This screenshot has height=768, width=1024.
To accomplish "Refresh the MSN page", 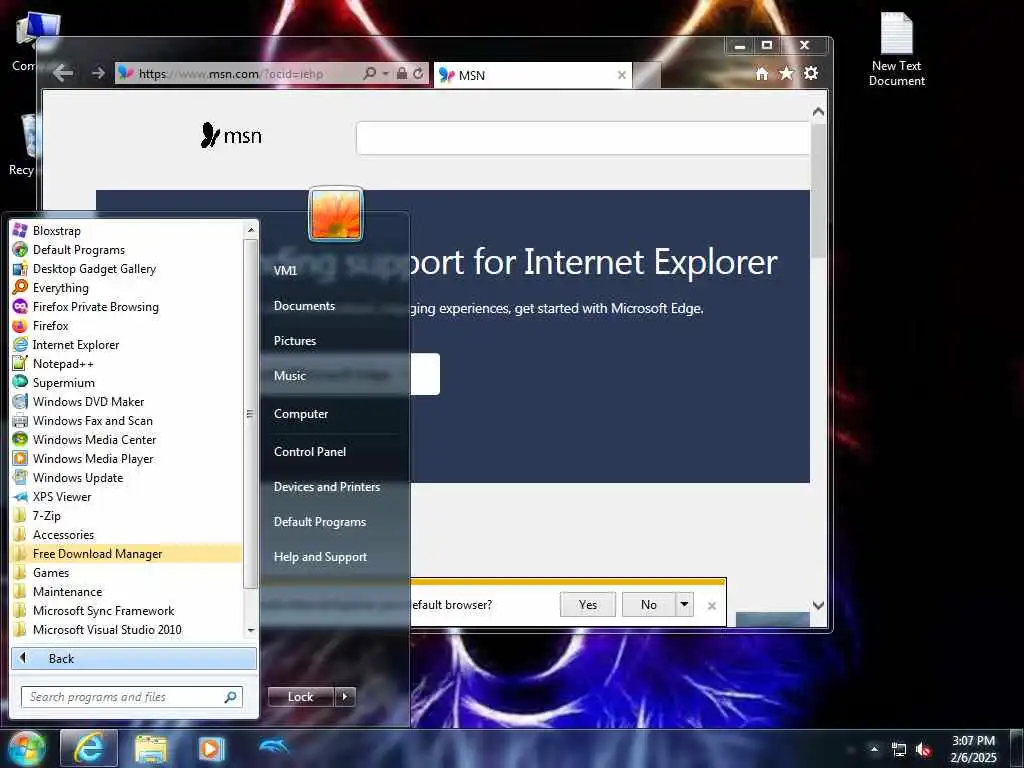I will point(419,73).
